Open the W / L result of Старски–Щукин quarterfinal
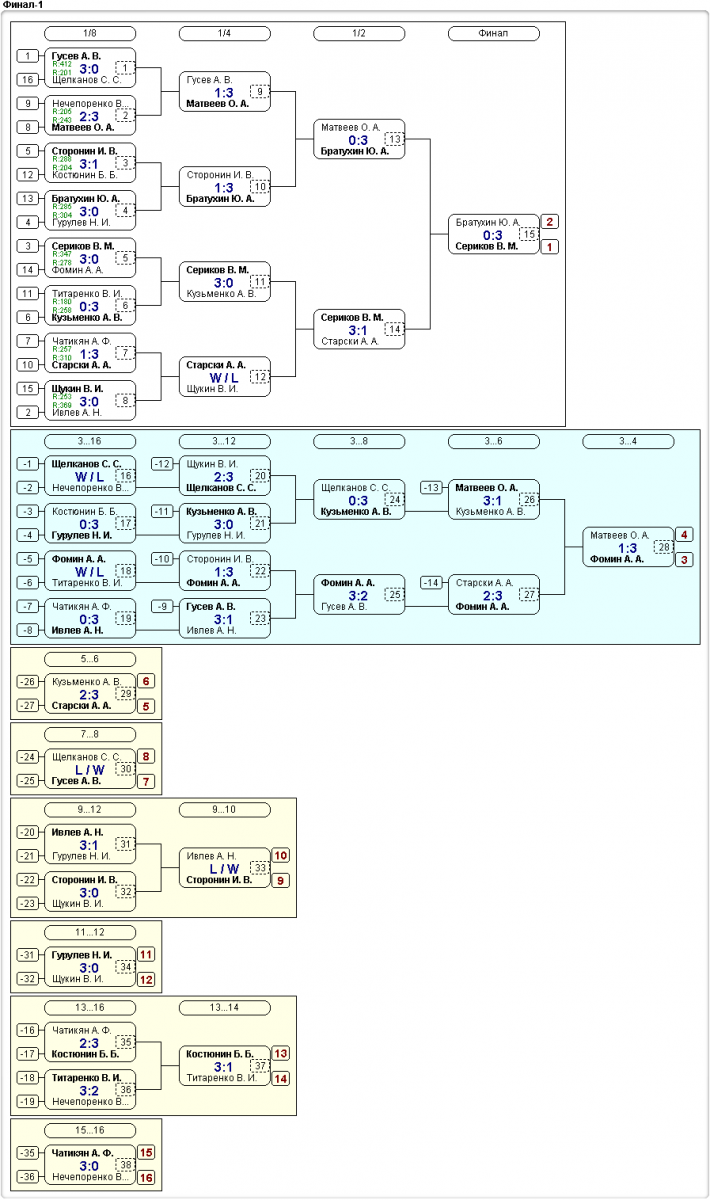The image size is (710, 1200). click(224, 377)
